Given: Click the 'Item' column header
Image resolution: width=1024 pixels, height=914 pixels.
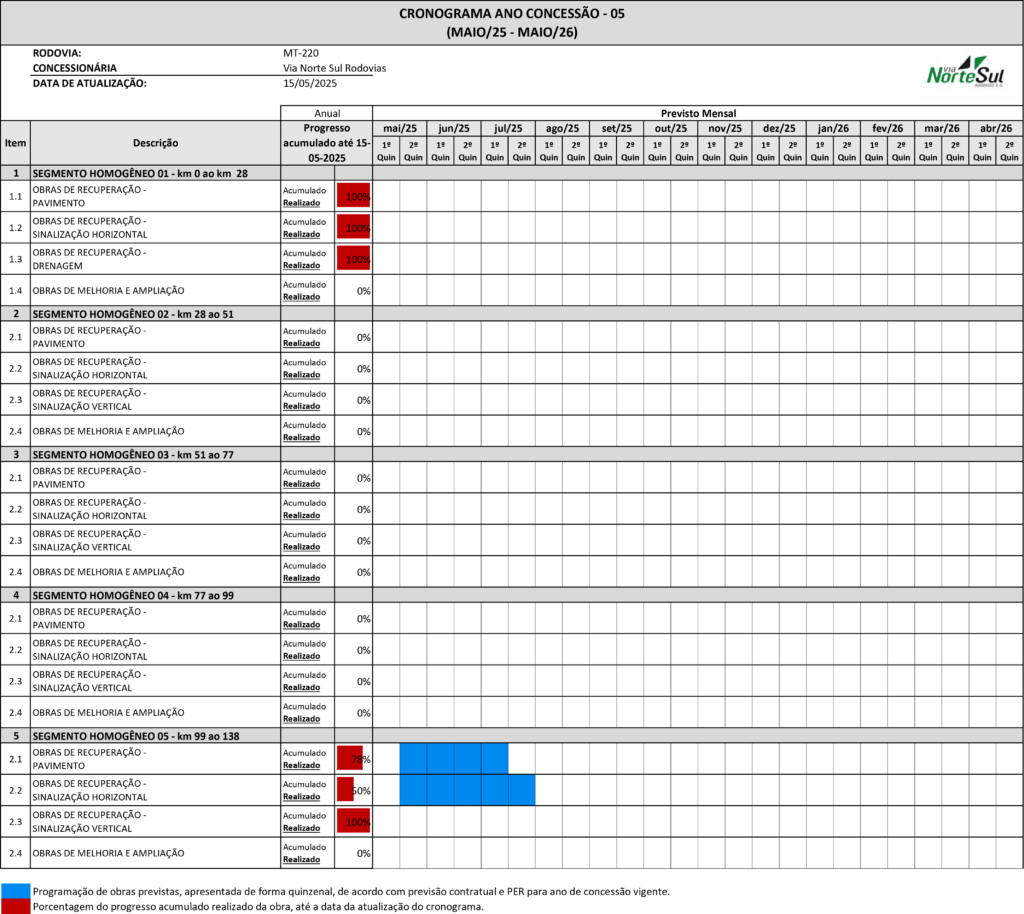Looking at the screenshot, I should click(x=16, y=143).
